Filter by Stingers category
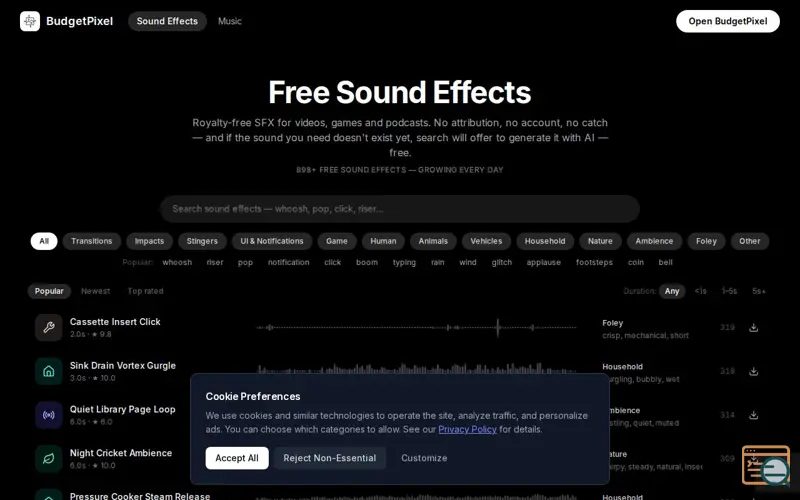This screenshot has height=500, width=800. click(202, 241)
